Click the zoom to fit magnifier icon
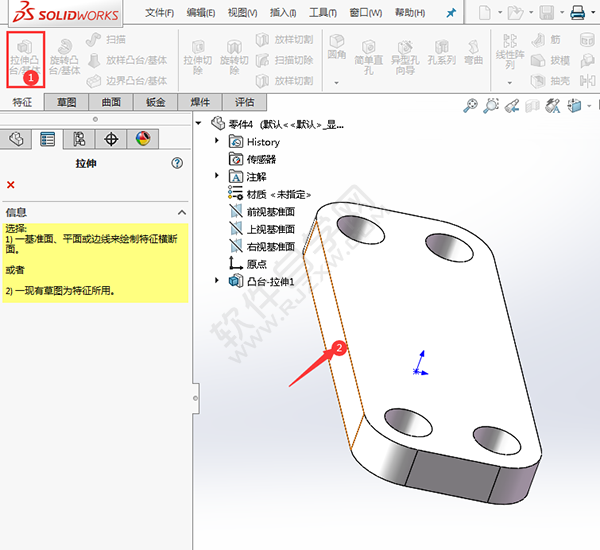Viewport: 600px width, 550px height. pos(470,105)
